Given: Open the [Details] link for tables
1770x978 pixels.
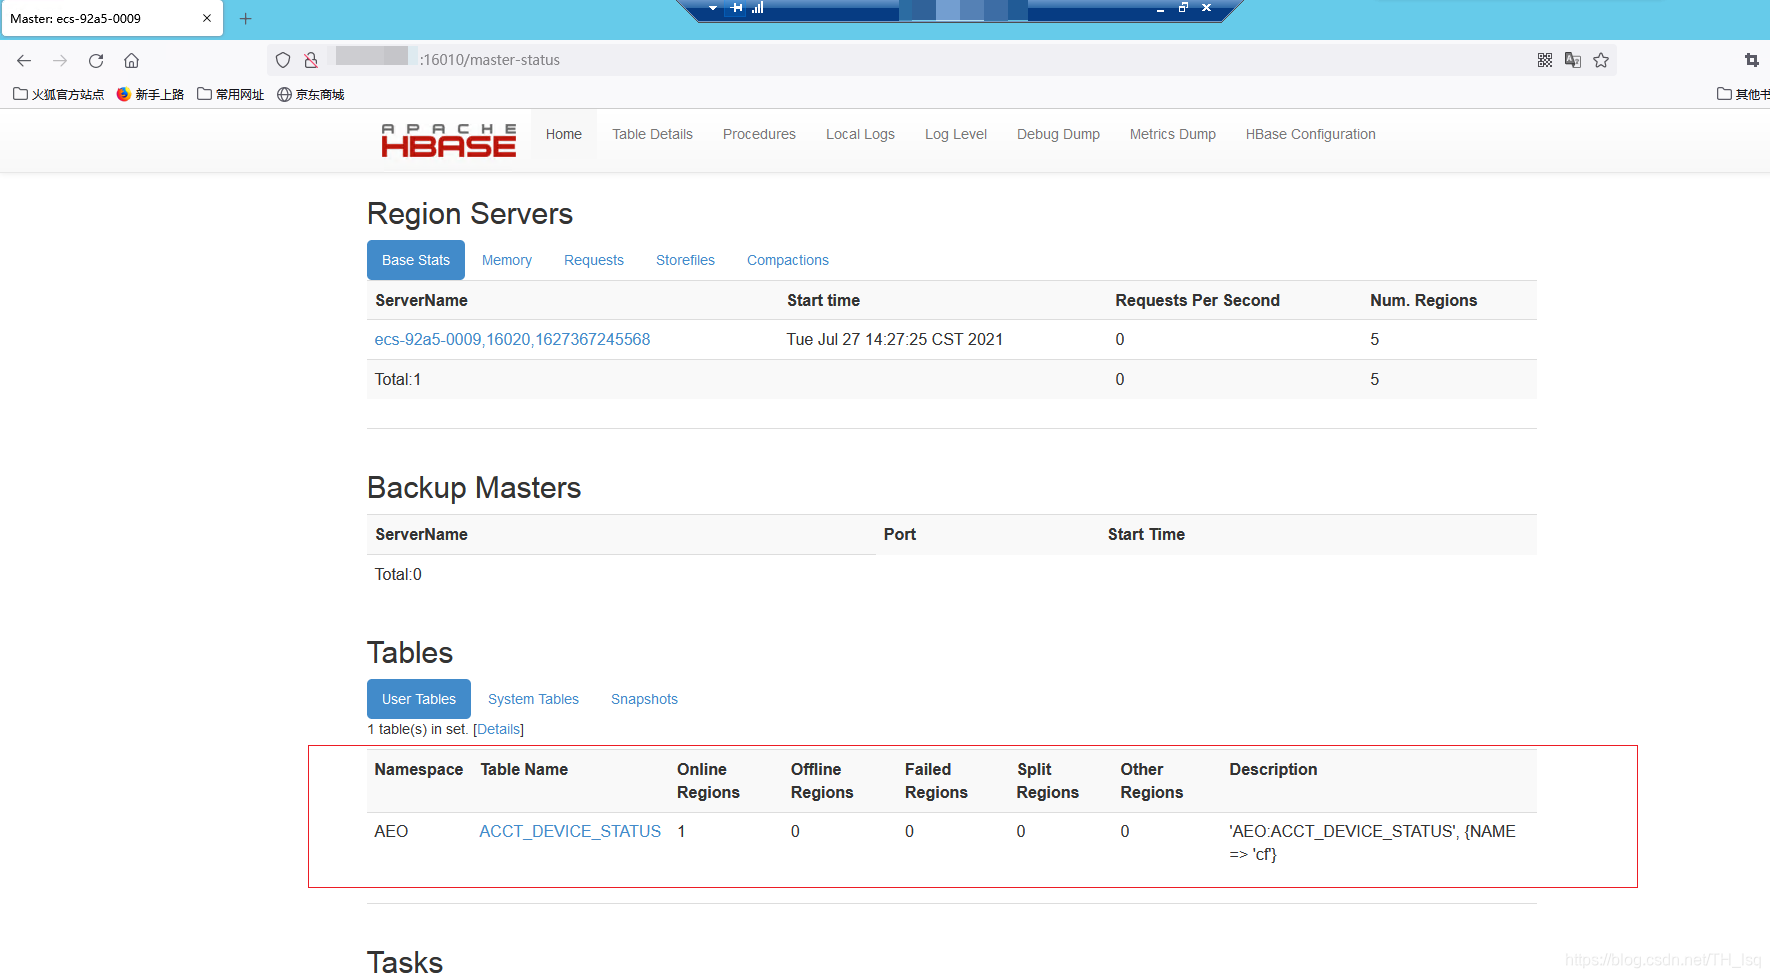Looking at the screenshot, I should (498, 729).
